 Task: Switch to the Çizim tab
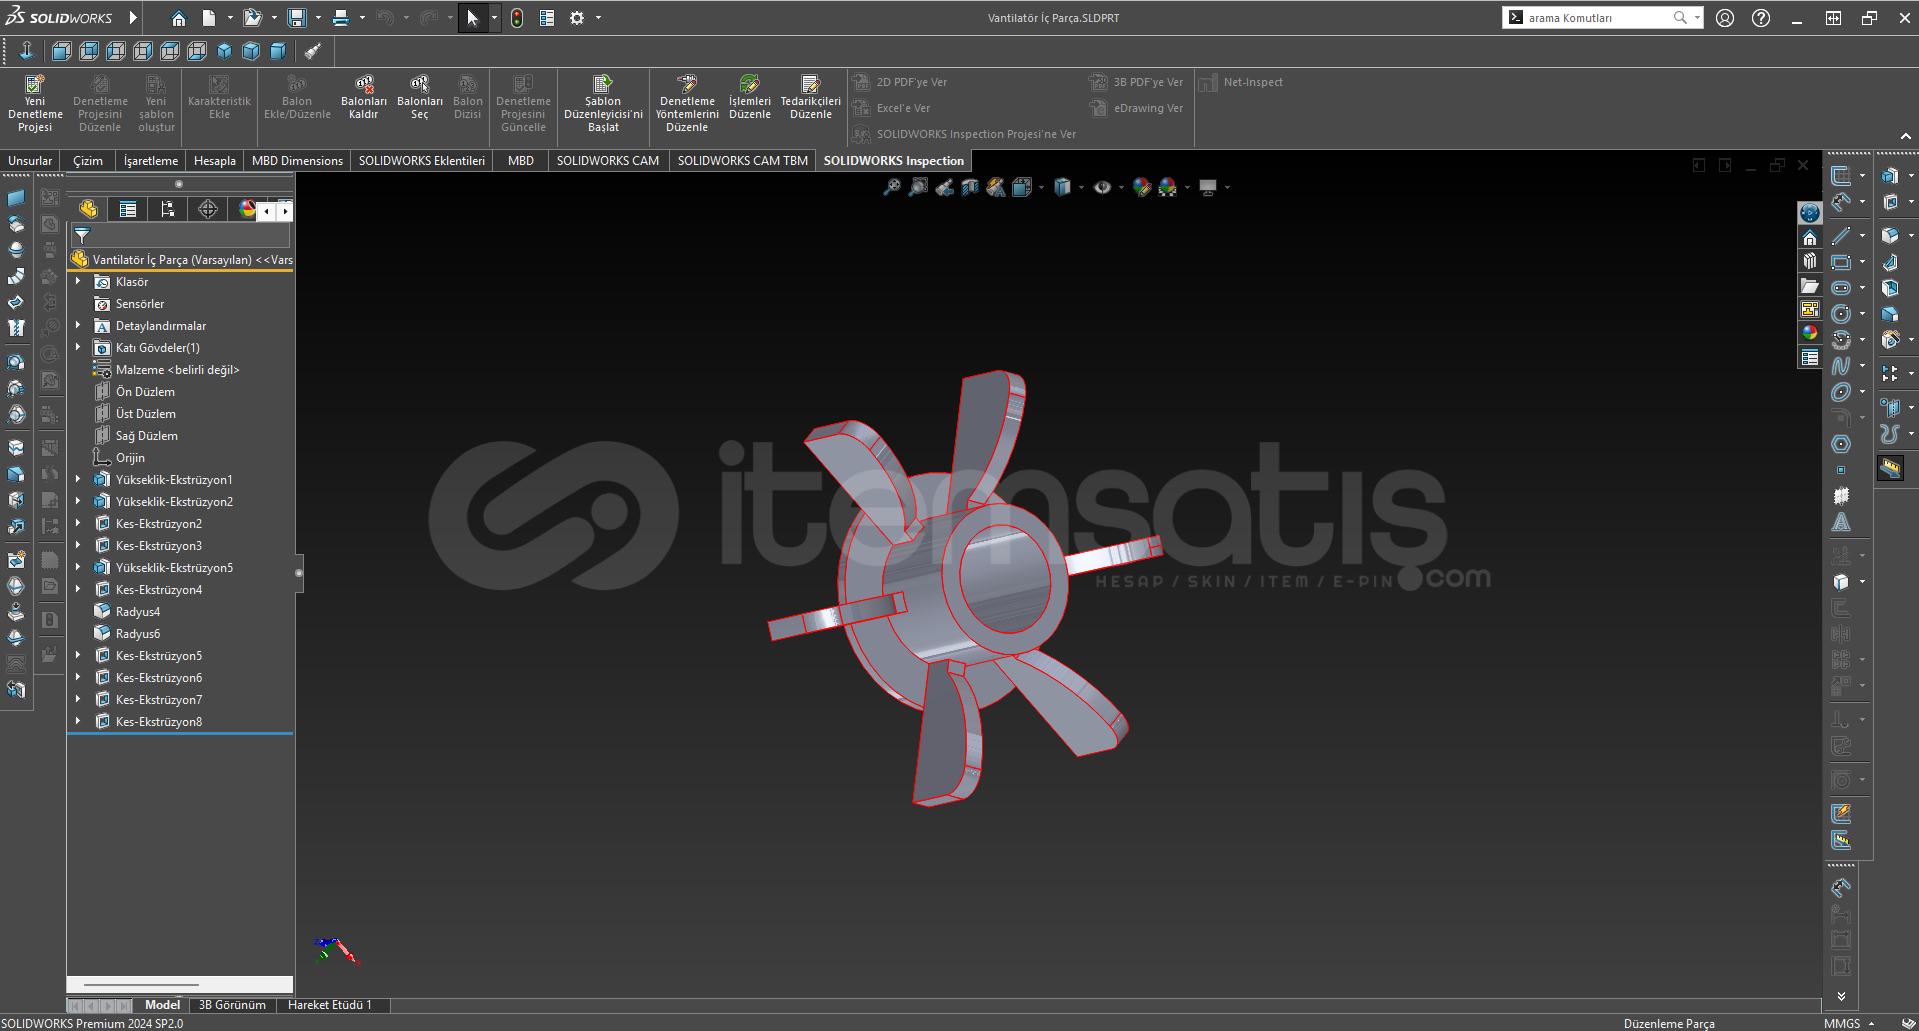pos(88,160)
